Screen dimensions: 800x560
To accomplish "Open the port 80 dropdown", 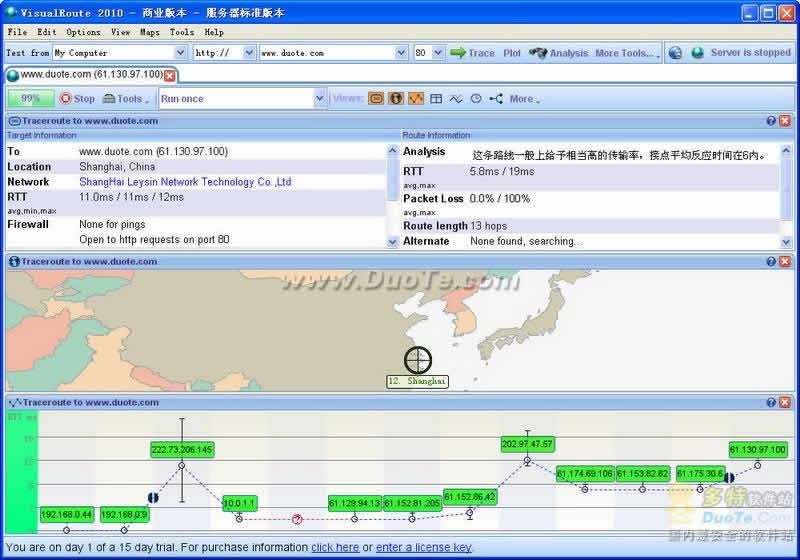I will pos(438,53).
